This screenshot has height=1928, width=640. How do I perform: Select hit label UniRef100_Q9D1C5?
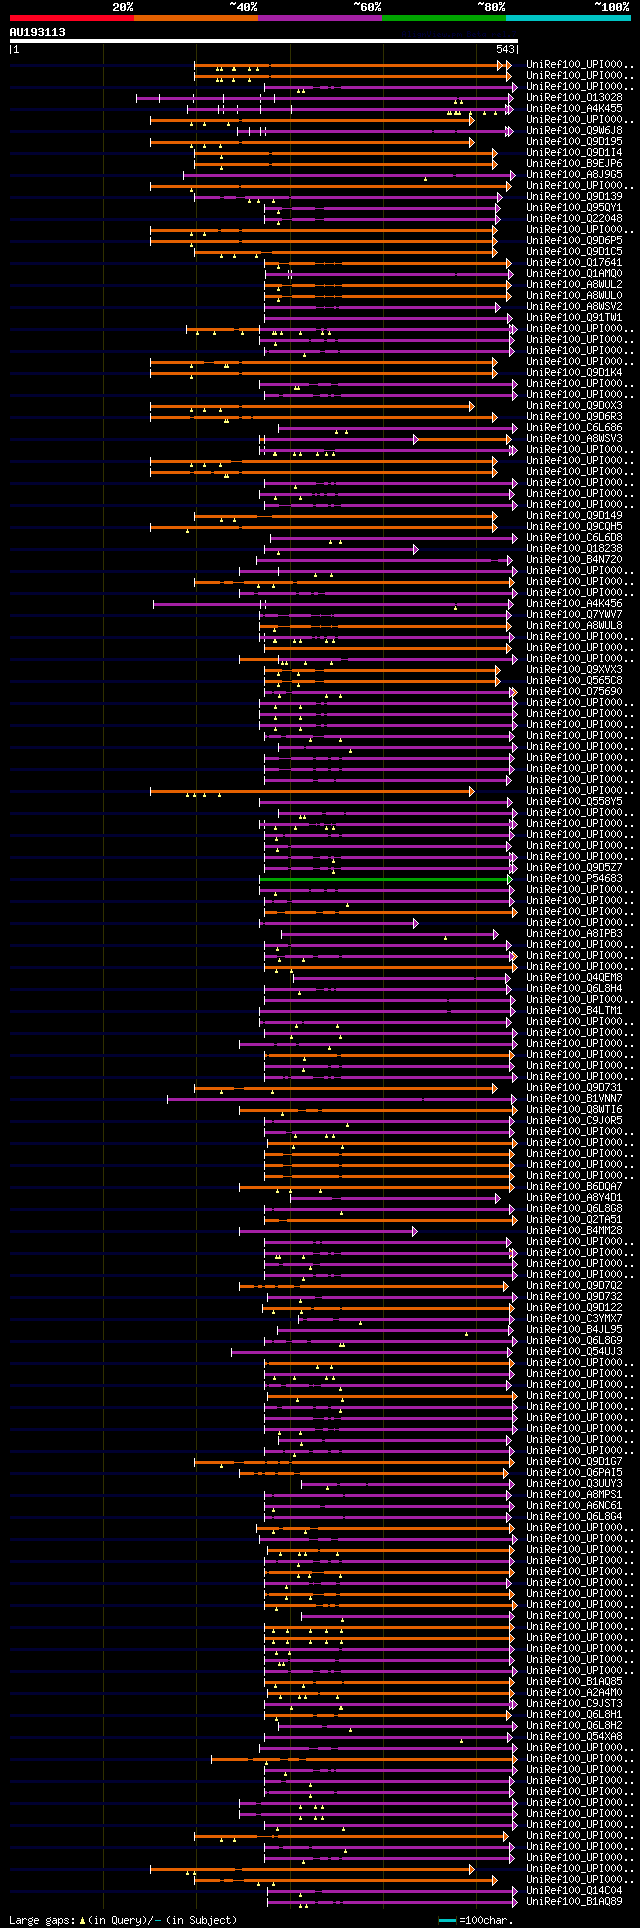tap(574, 251)
